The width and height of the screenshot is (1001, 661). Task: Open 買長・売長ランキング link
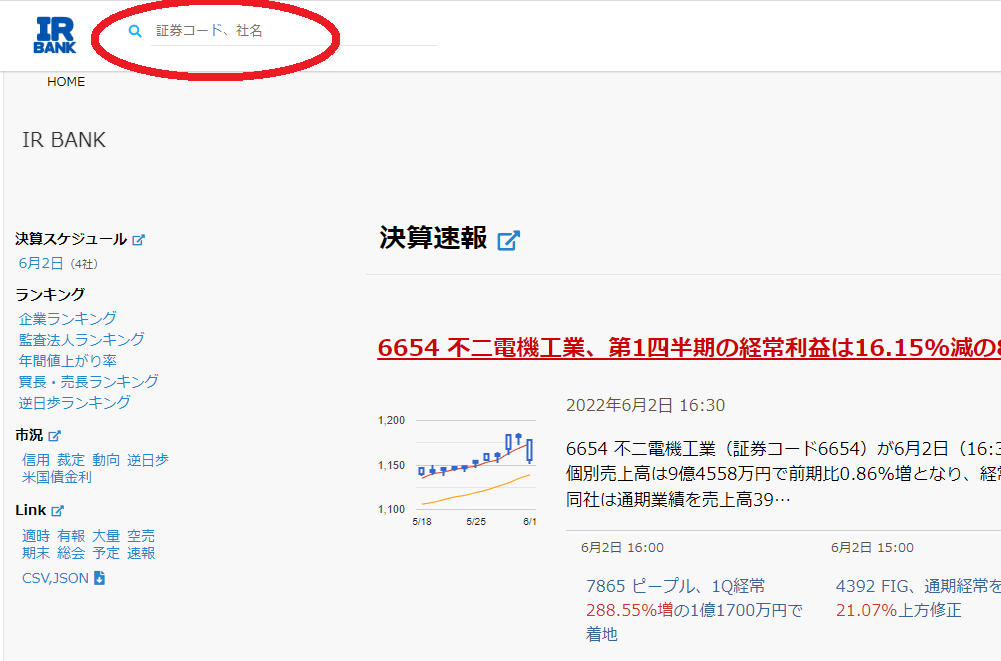[89, 381]
